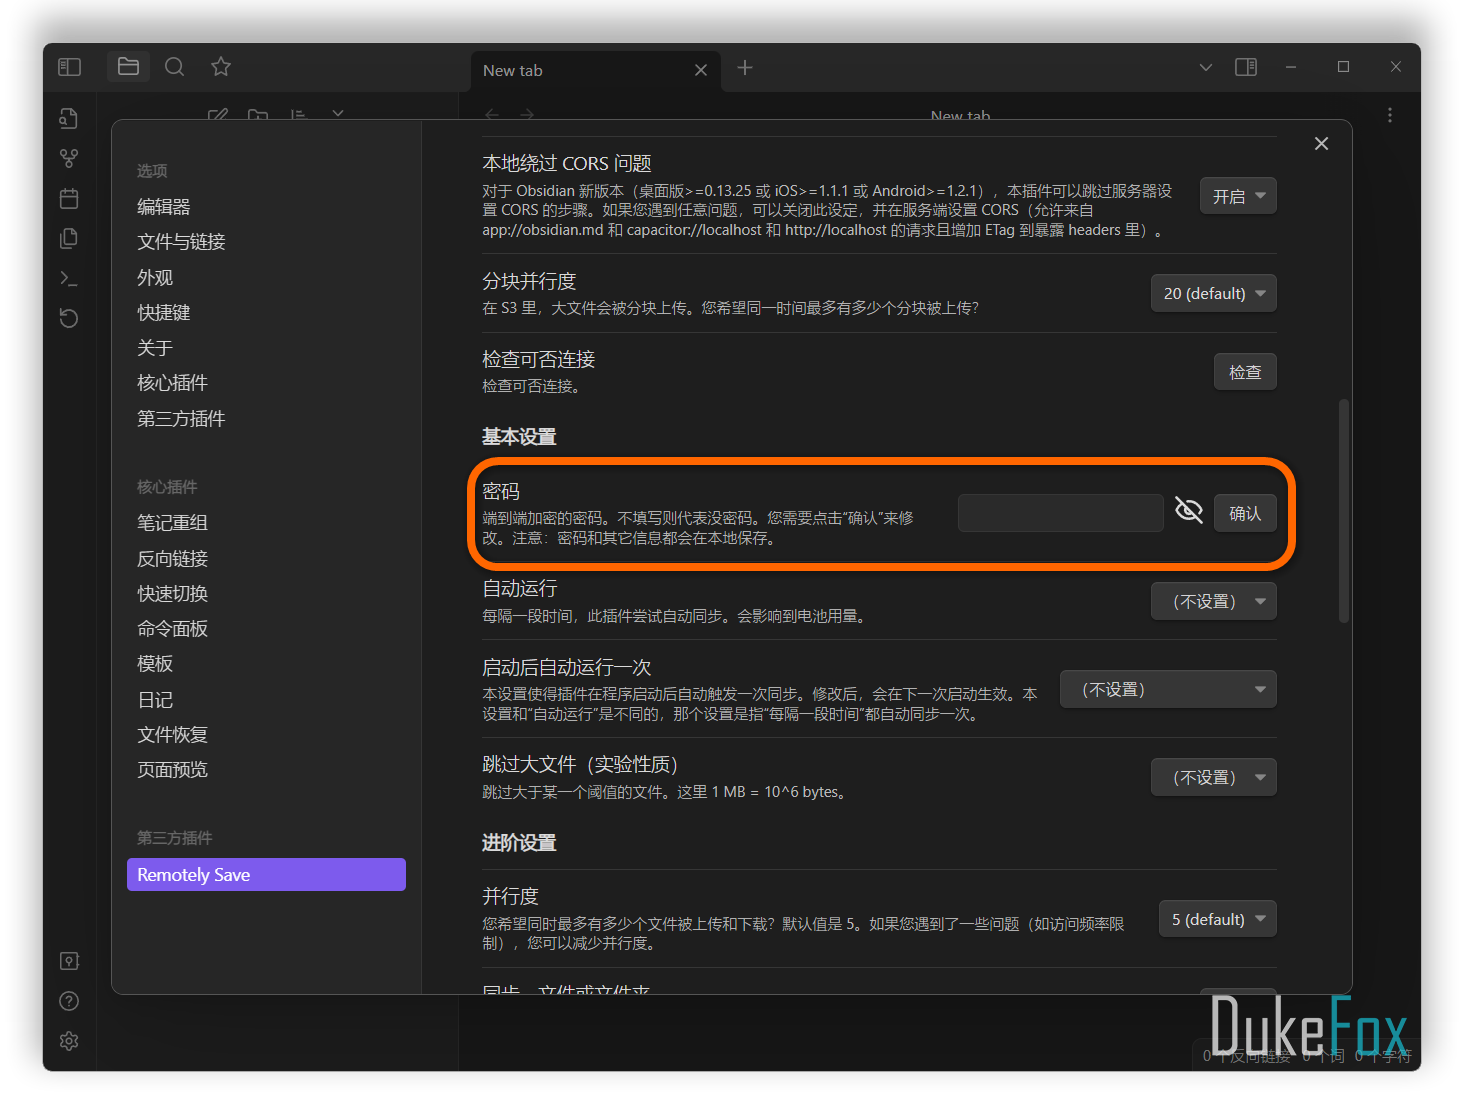Open the command palette terminal icon
The height and width of the screenshot is (1114, 1464).
click(69, 278)
